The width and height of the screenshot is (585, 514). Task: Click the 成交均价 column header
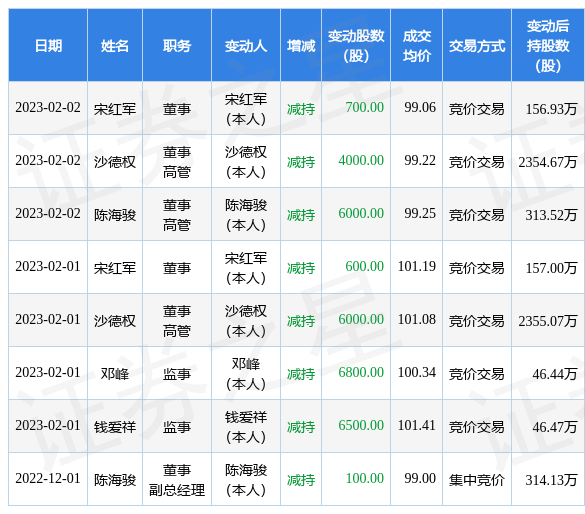[x=417, y=46]
